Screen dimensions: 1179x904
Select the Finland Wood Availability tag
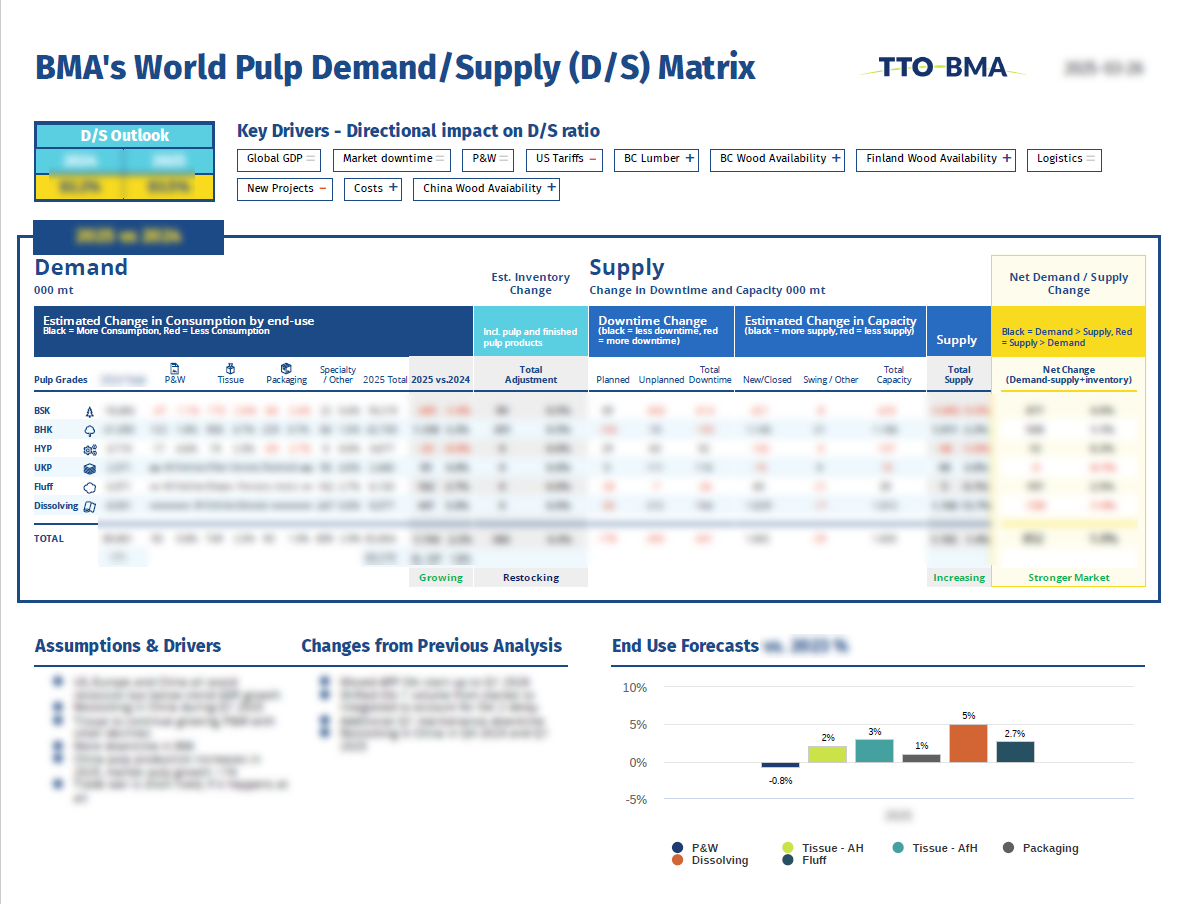click(939, 159)
